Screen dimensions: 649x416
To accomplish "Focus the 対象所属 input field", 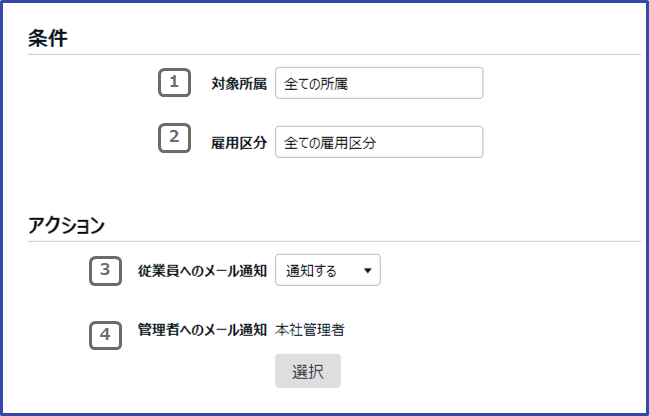I will click(378, 84).
